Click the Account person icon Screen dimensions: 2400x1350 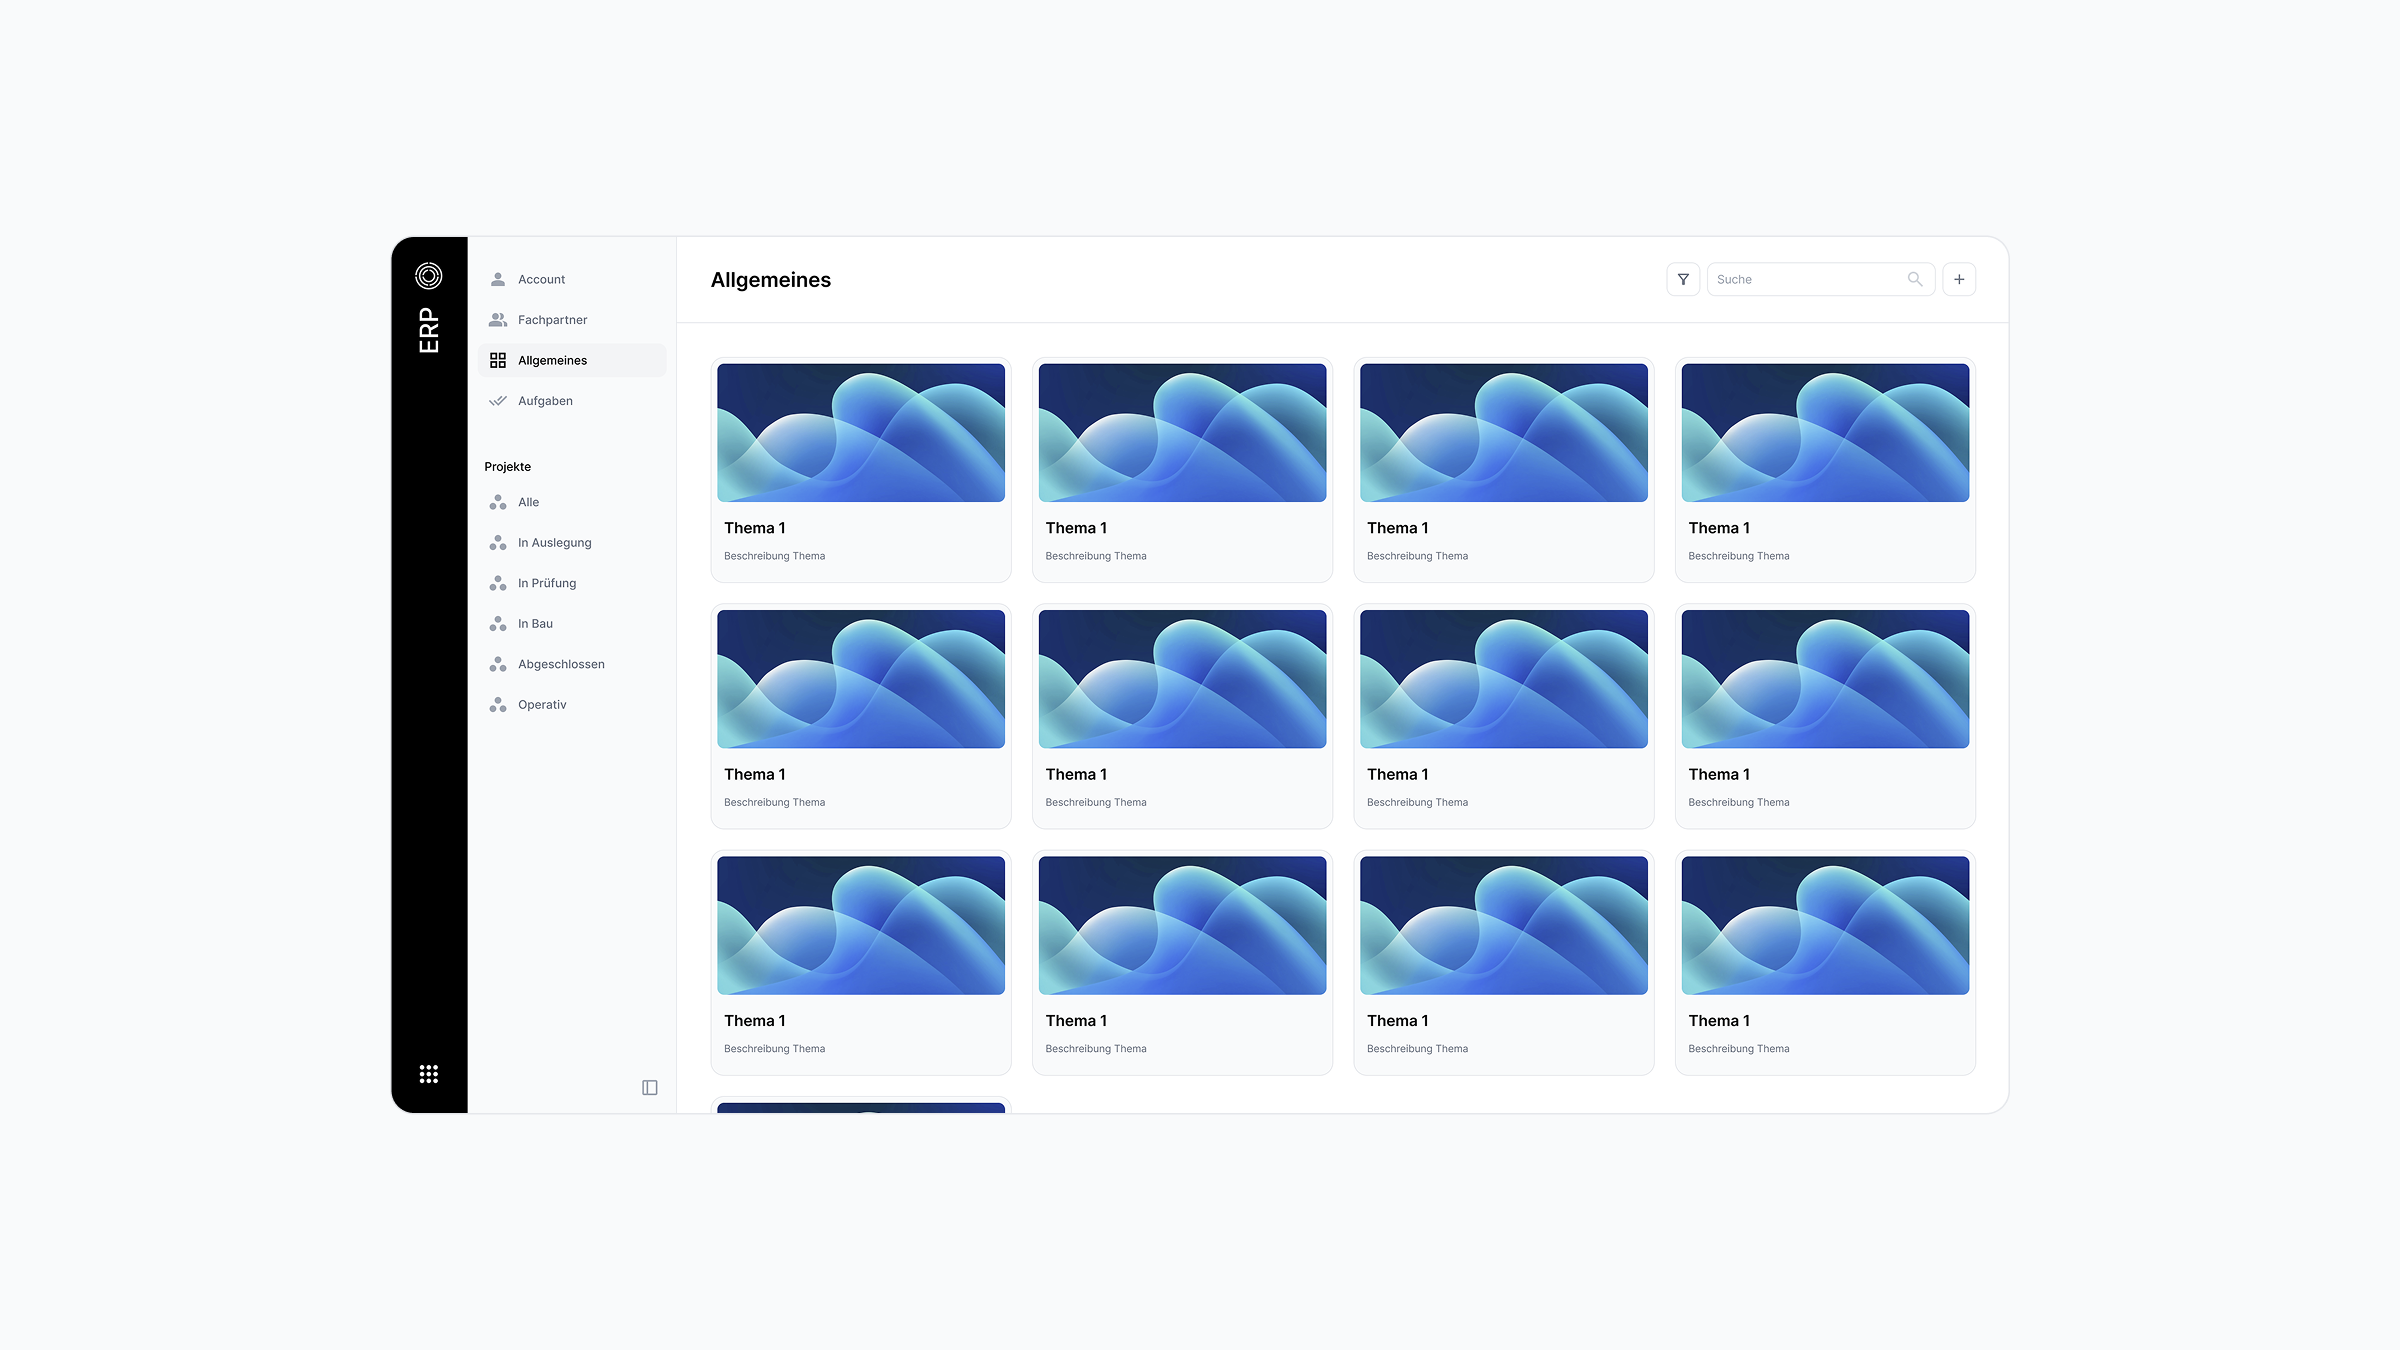(x=498, y=280)
